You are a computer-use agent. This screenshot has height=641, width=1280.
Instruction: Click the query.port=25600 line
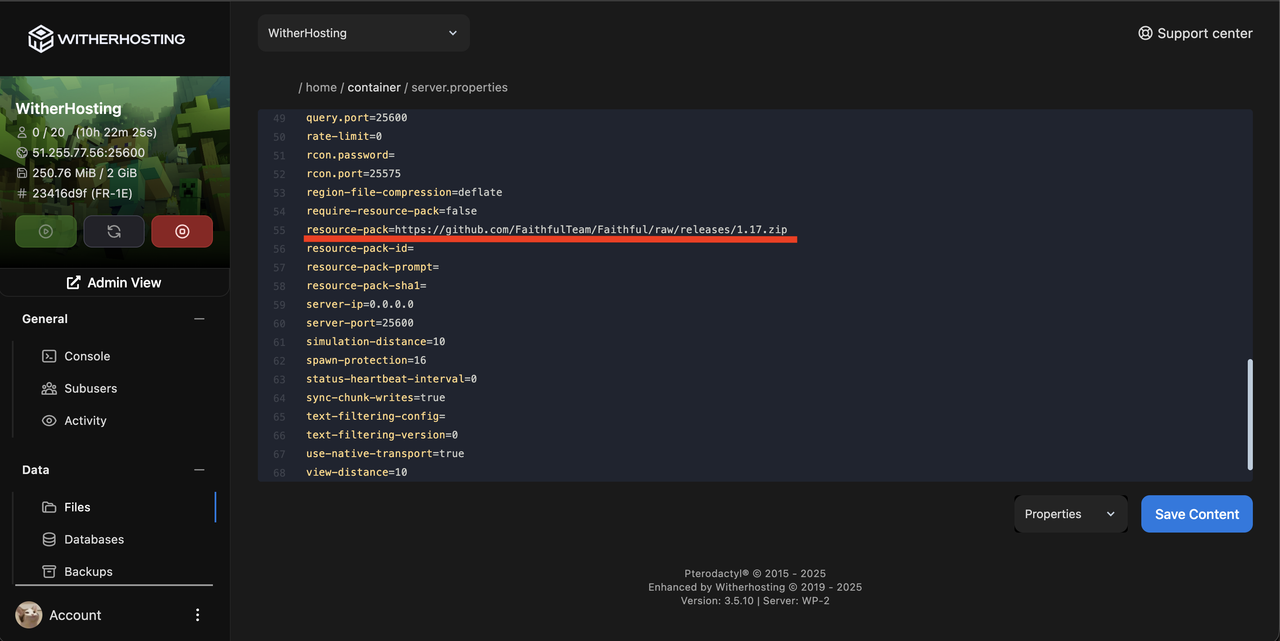(357, 118)
